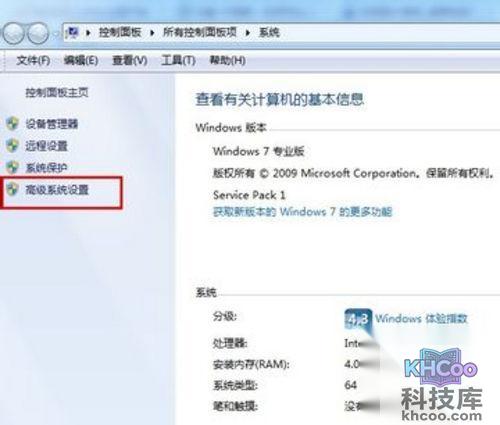500x425 pixels.
Task: Open the 帮助(H) menu
Action: tap(227, 60)
